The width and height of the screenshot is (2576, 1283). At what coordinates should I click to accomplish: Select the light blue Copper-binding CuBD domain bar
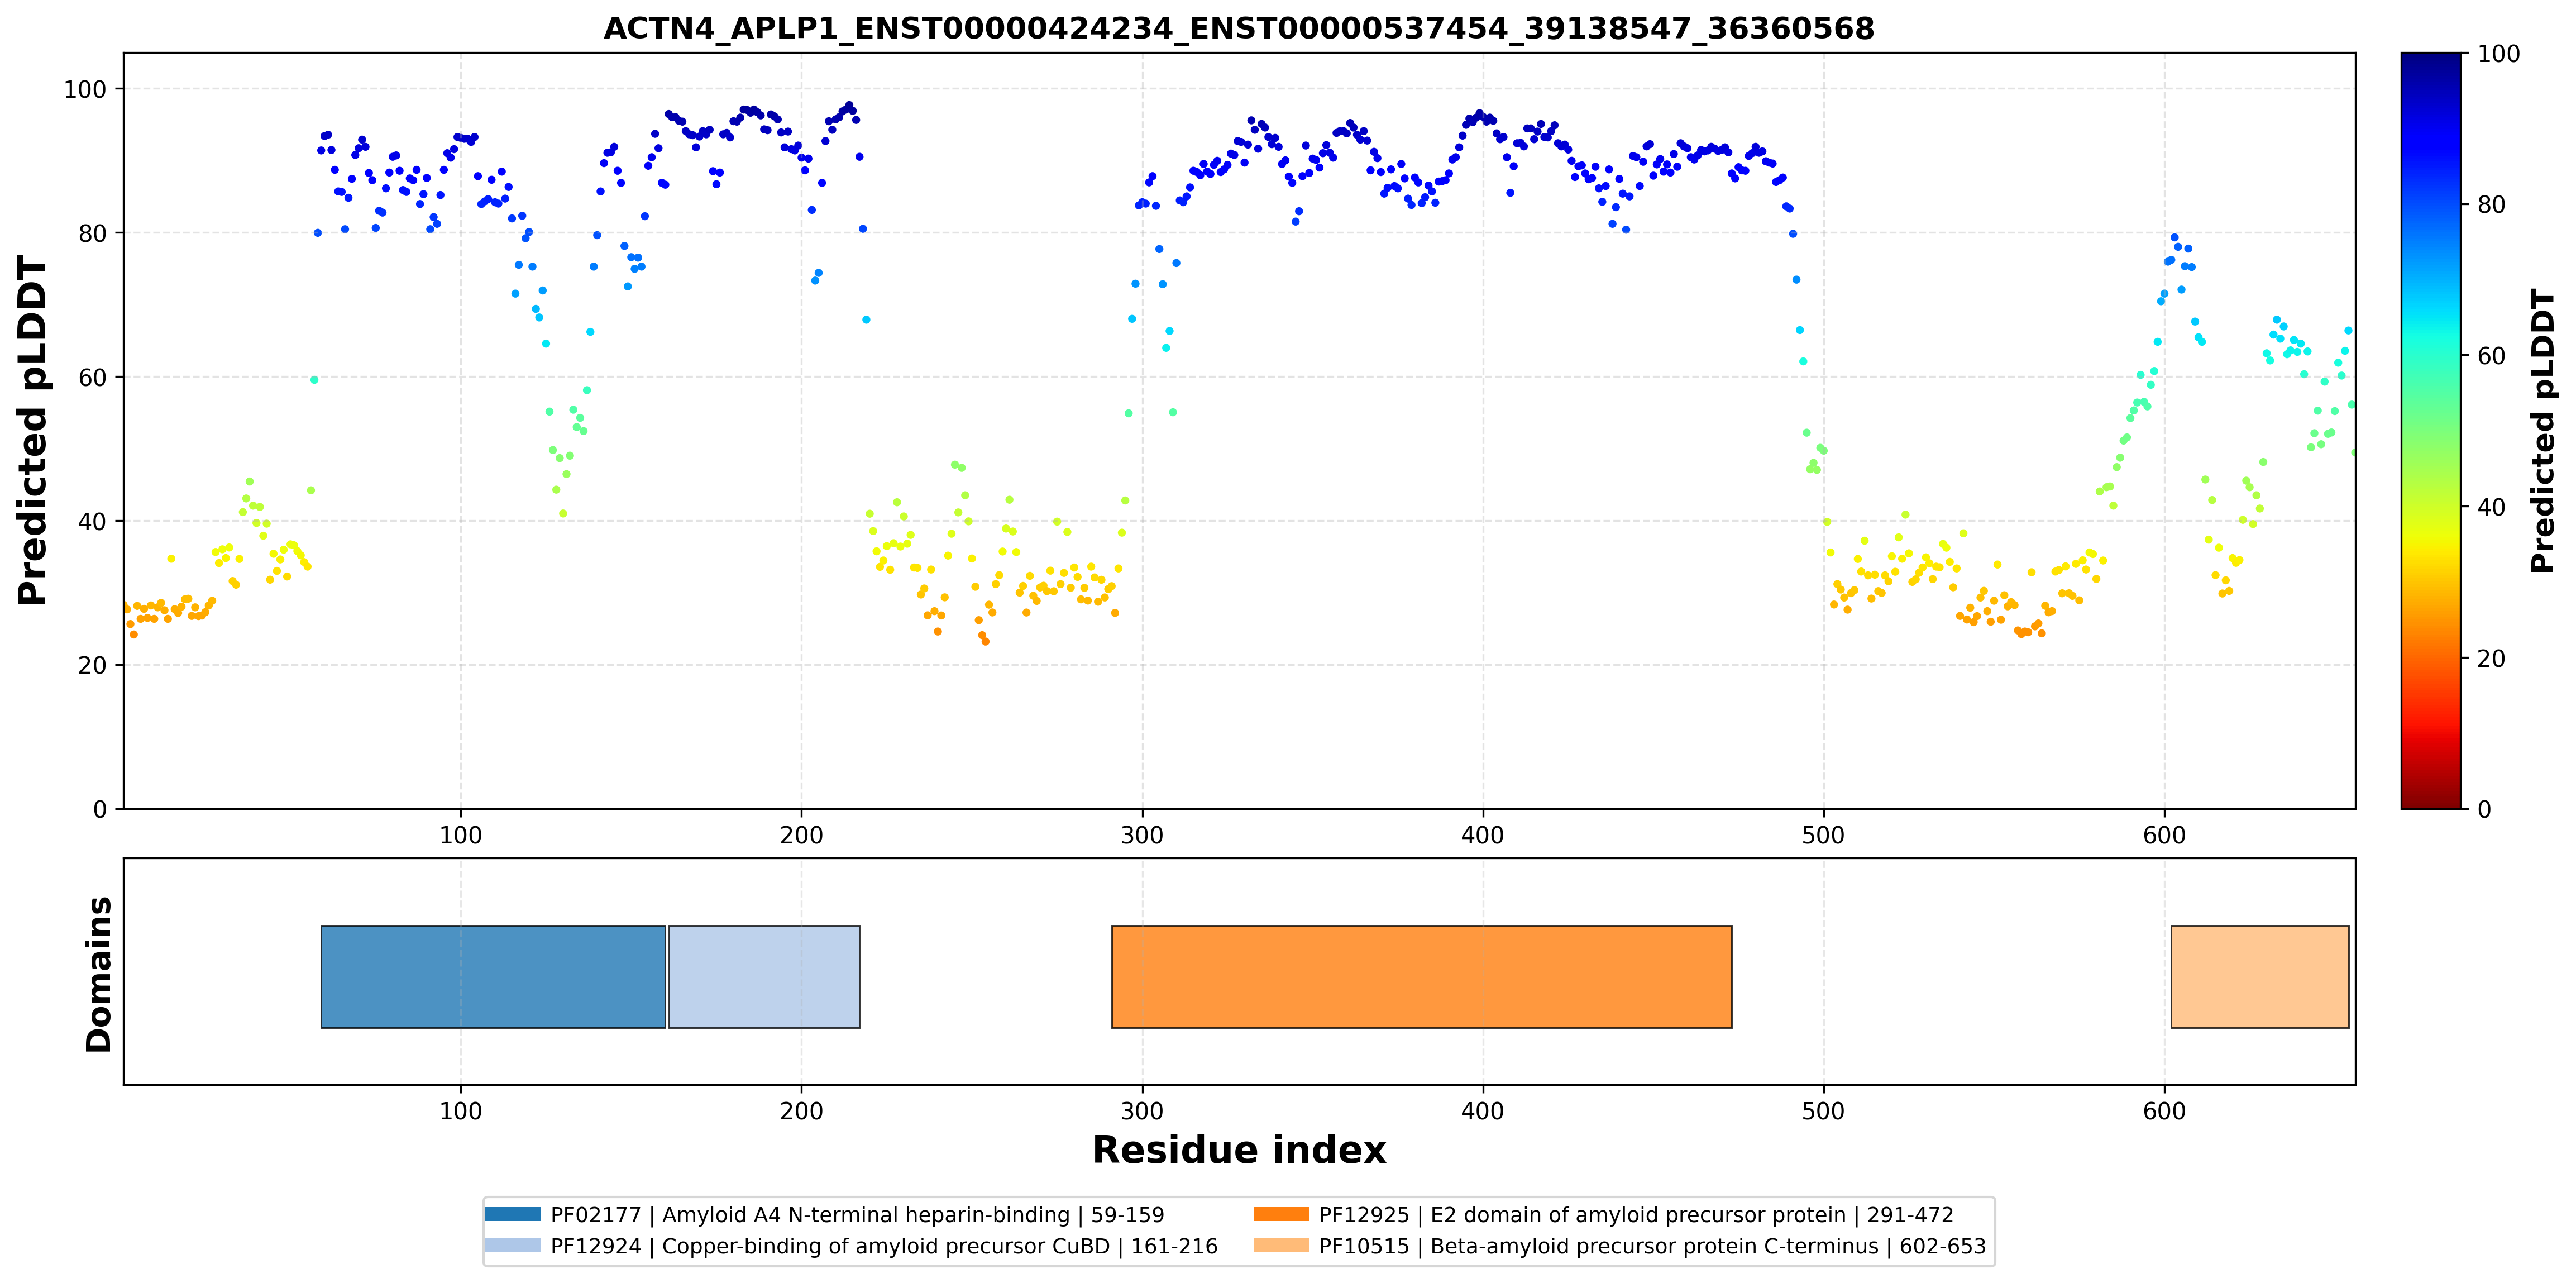(764, 976)
